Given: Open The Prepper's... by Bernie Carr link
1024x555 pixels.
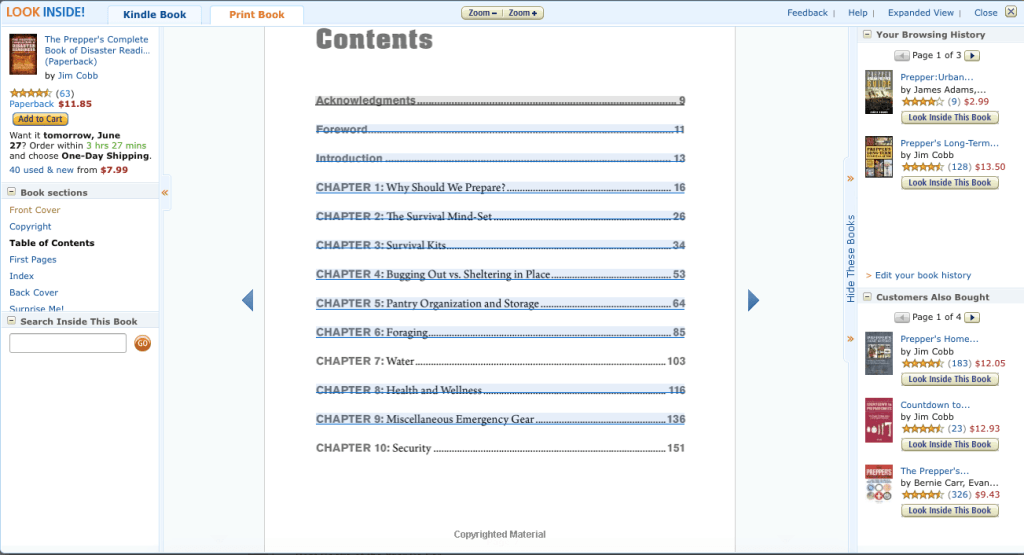Looking at the screenshot, I should [x=935, y=471].
